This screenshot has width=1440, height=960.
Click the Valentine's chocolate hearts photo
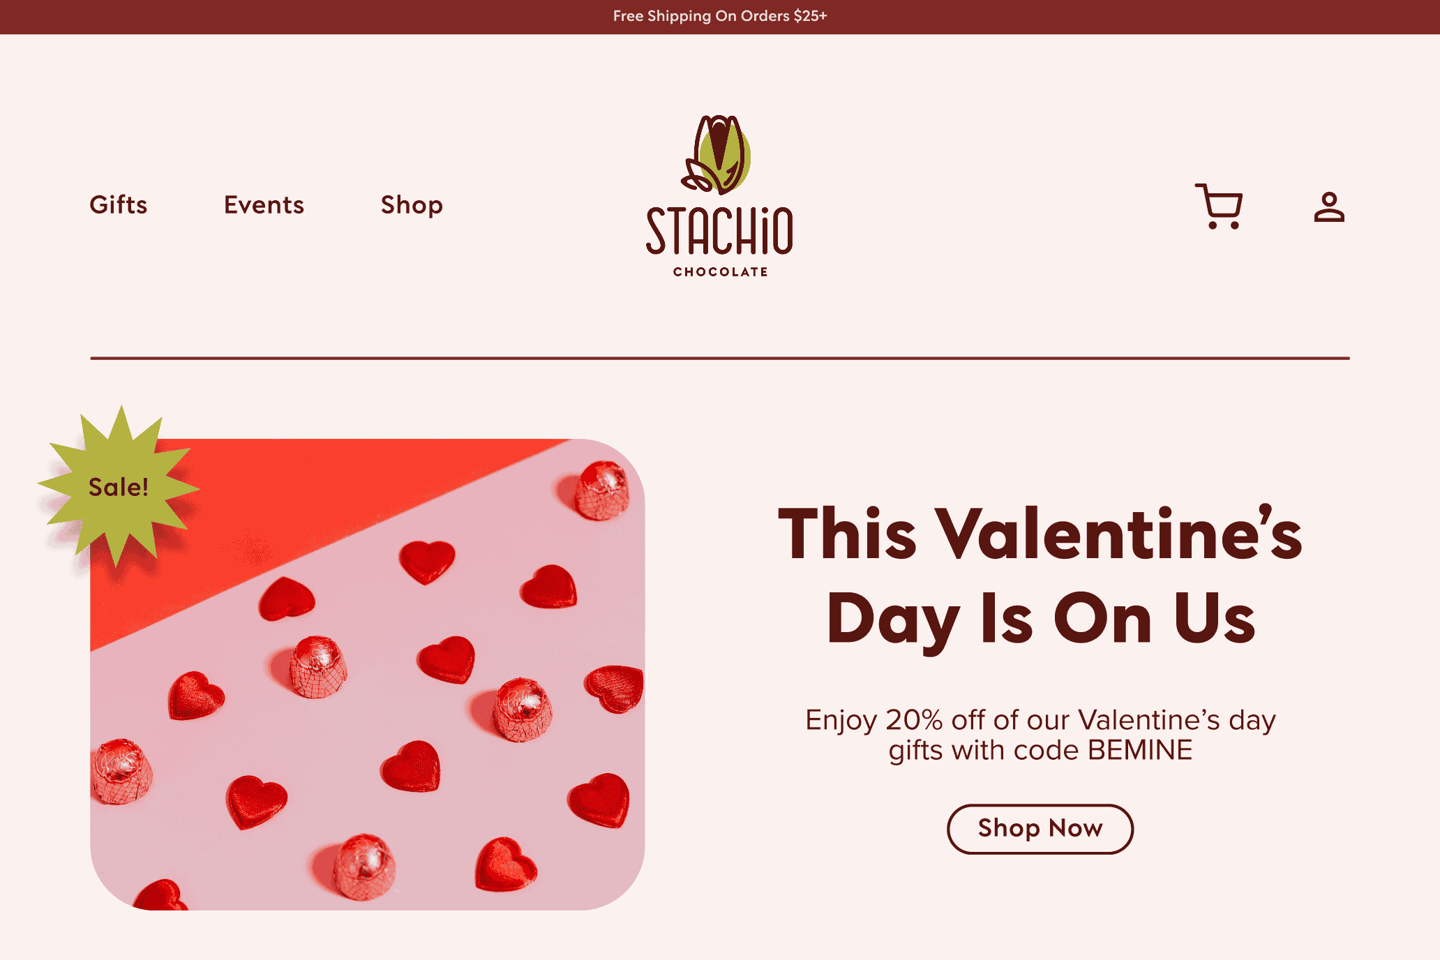pyautogui.click(x=400, y=720)
